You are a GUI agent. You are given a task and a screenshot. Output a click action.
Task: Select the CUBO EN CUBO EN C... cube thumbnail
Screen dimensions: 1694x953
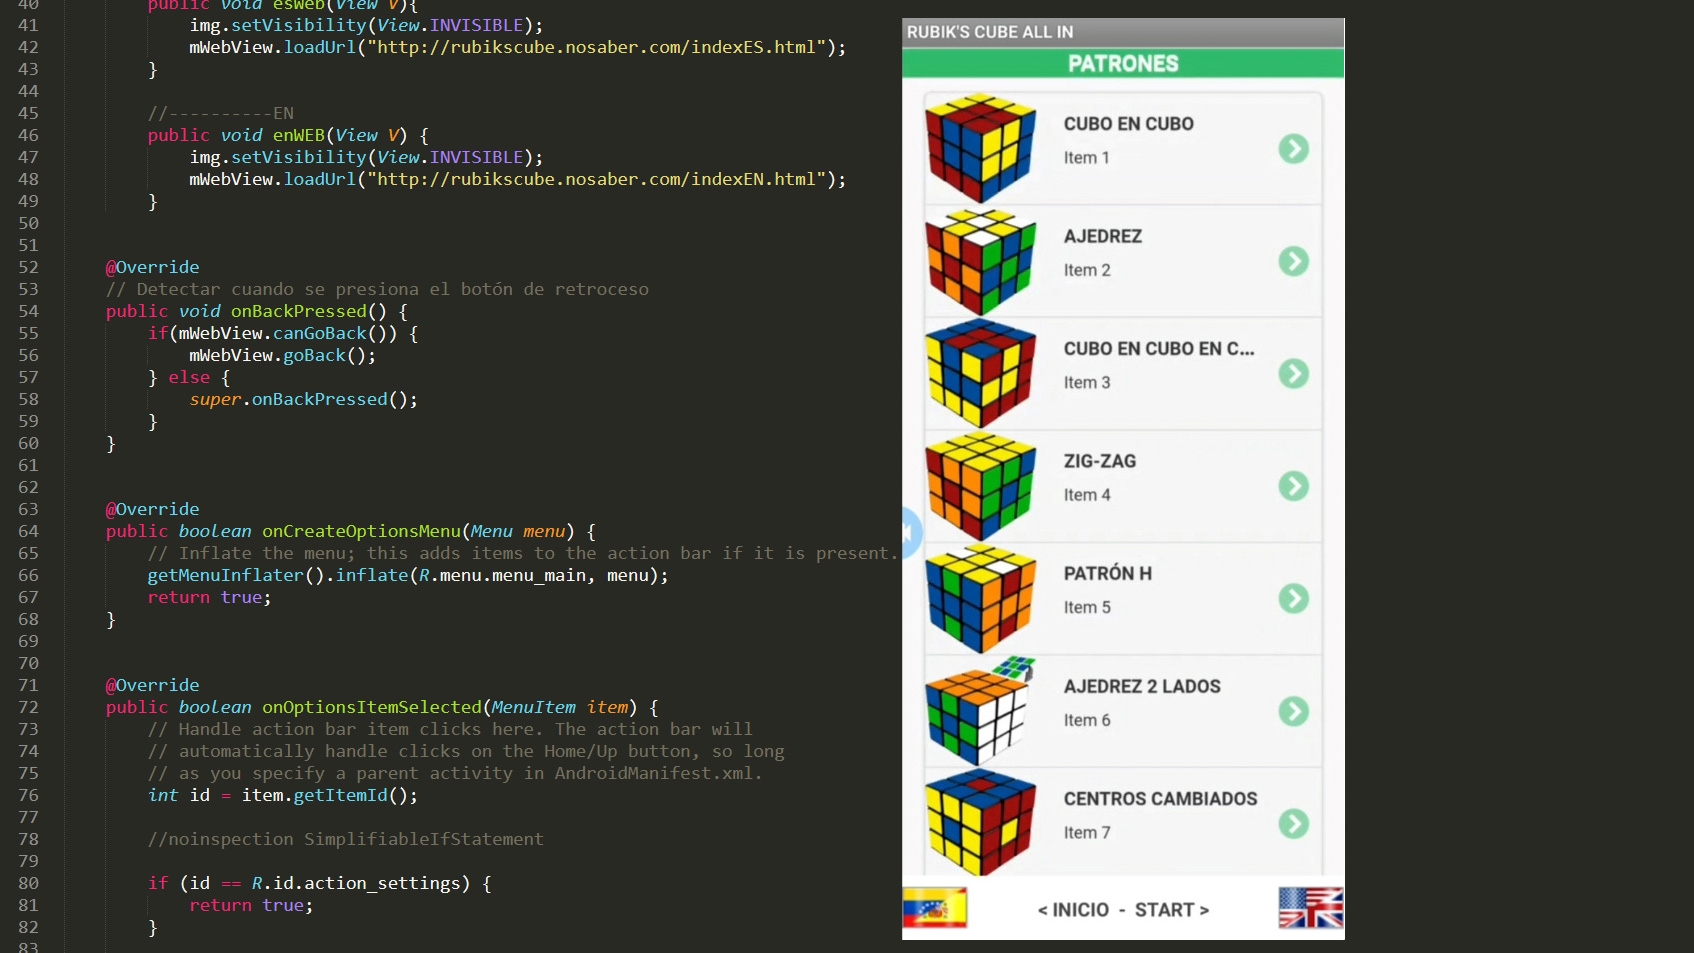click(x=980, y=374)
